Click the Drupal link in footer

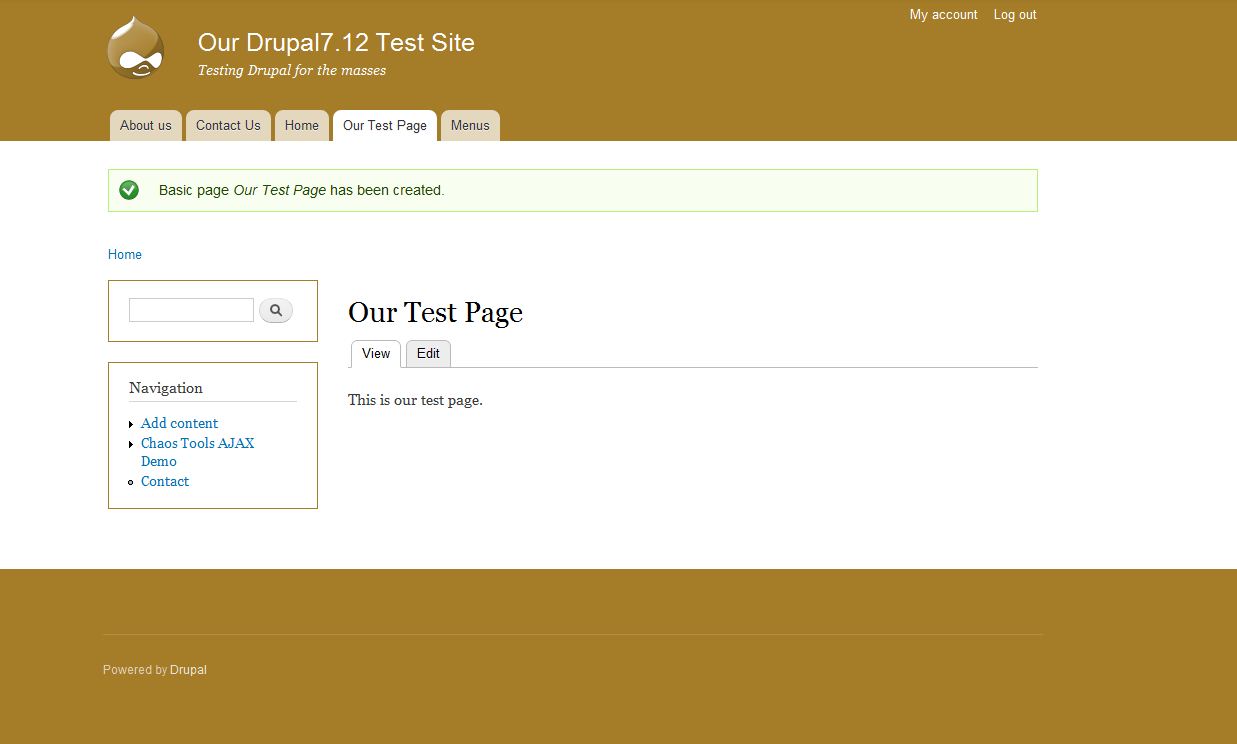coord(188,670)
